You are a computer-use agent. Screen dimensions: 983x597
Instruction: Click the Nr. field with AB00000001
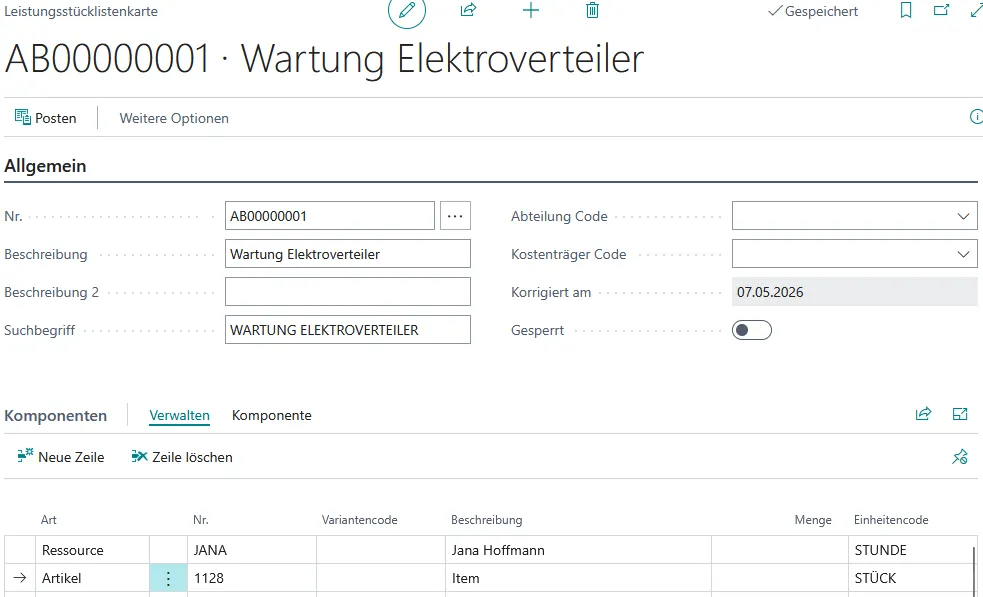[330, 216]
